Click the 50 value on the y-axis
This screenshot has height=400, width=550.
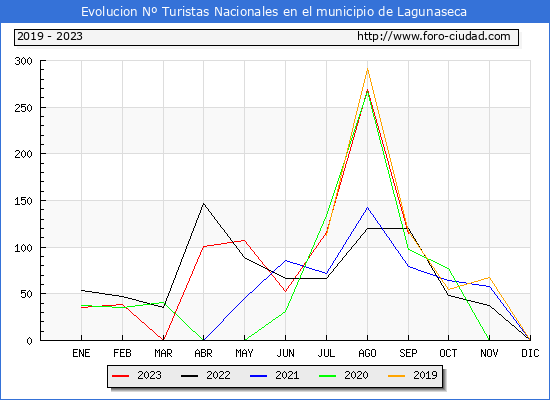[x=27, y=294]
